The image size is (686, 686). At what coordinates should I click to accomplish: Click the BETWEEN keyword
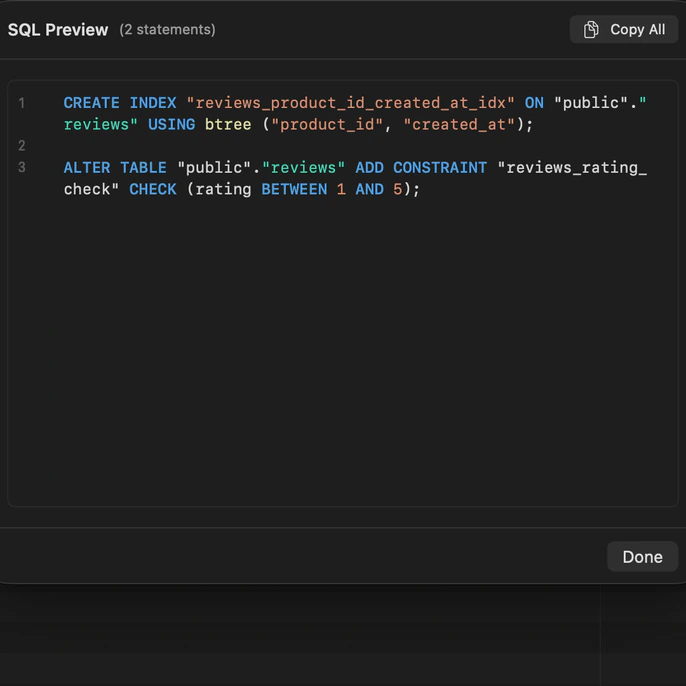coord(294,189)
